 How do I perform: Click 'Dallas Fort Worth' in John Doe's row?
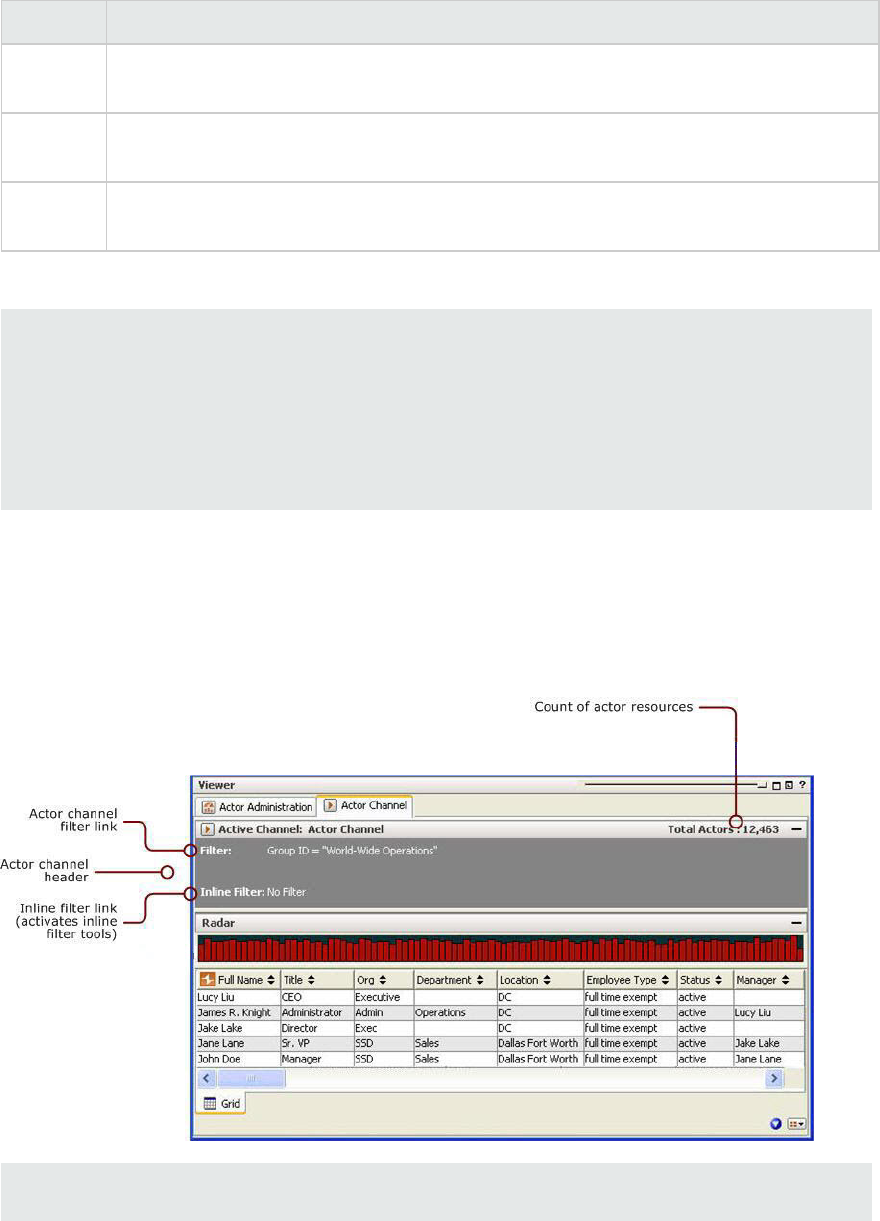540,1059
